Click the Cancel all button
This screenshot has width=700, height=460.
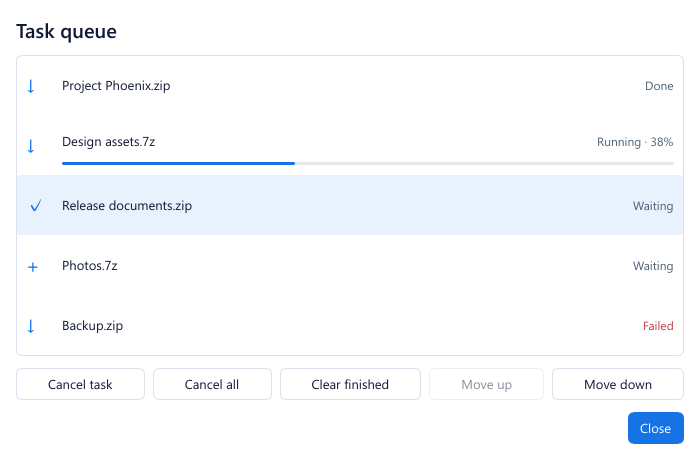212,384
